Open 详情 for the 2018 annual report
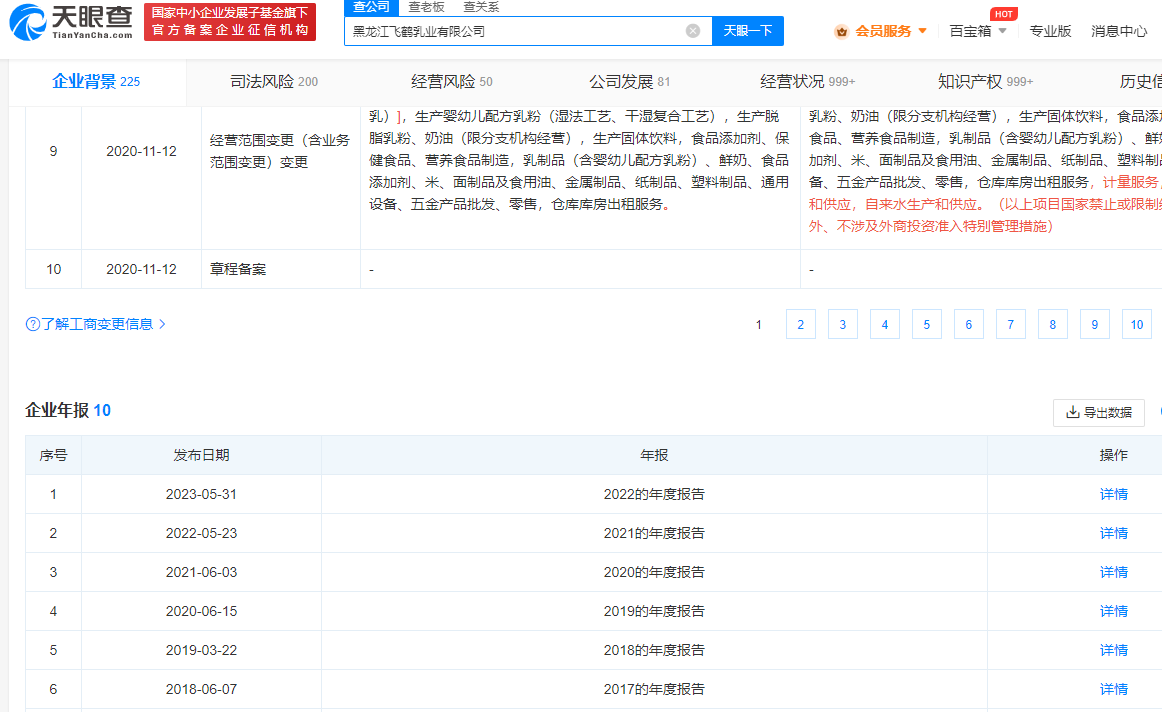 (x=1113, y=650)
